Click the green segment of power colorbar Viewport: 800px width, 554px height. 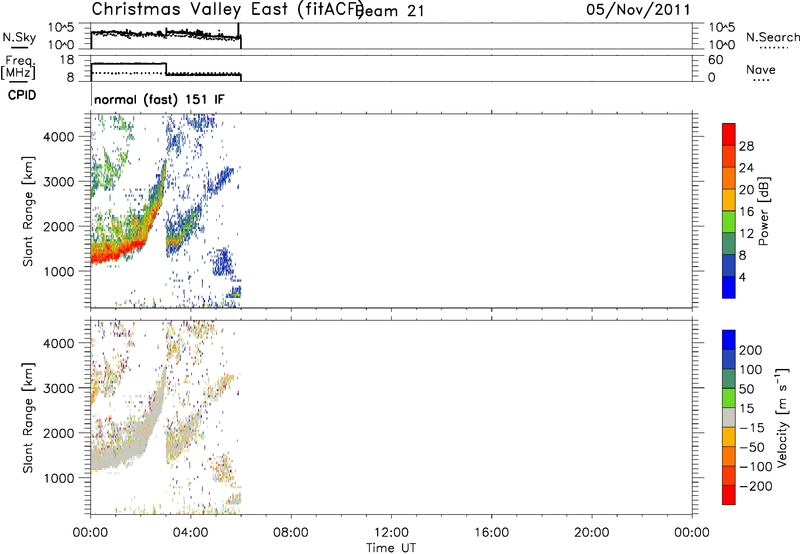[x=729, y=222]
